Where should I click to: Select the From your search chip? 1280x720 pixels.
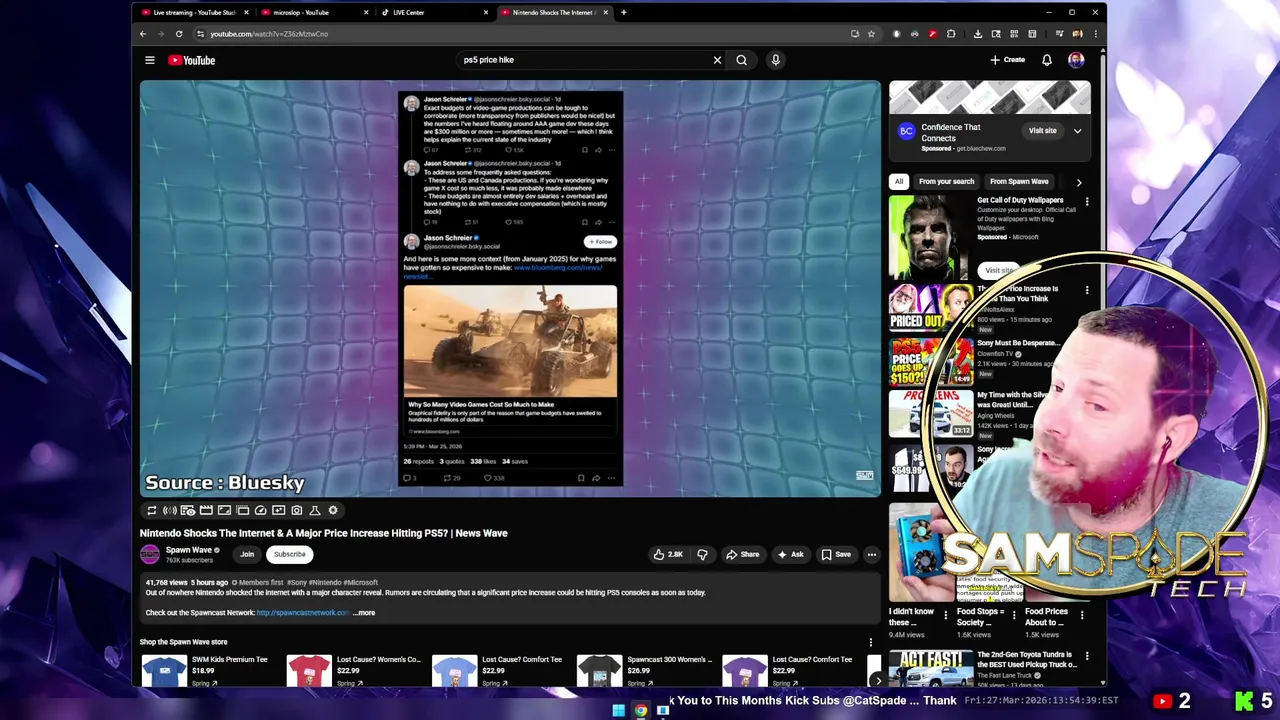pyautogui.click(x=946, y=181)
